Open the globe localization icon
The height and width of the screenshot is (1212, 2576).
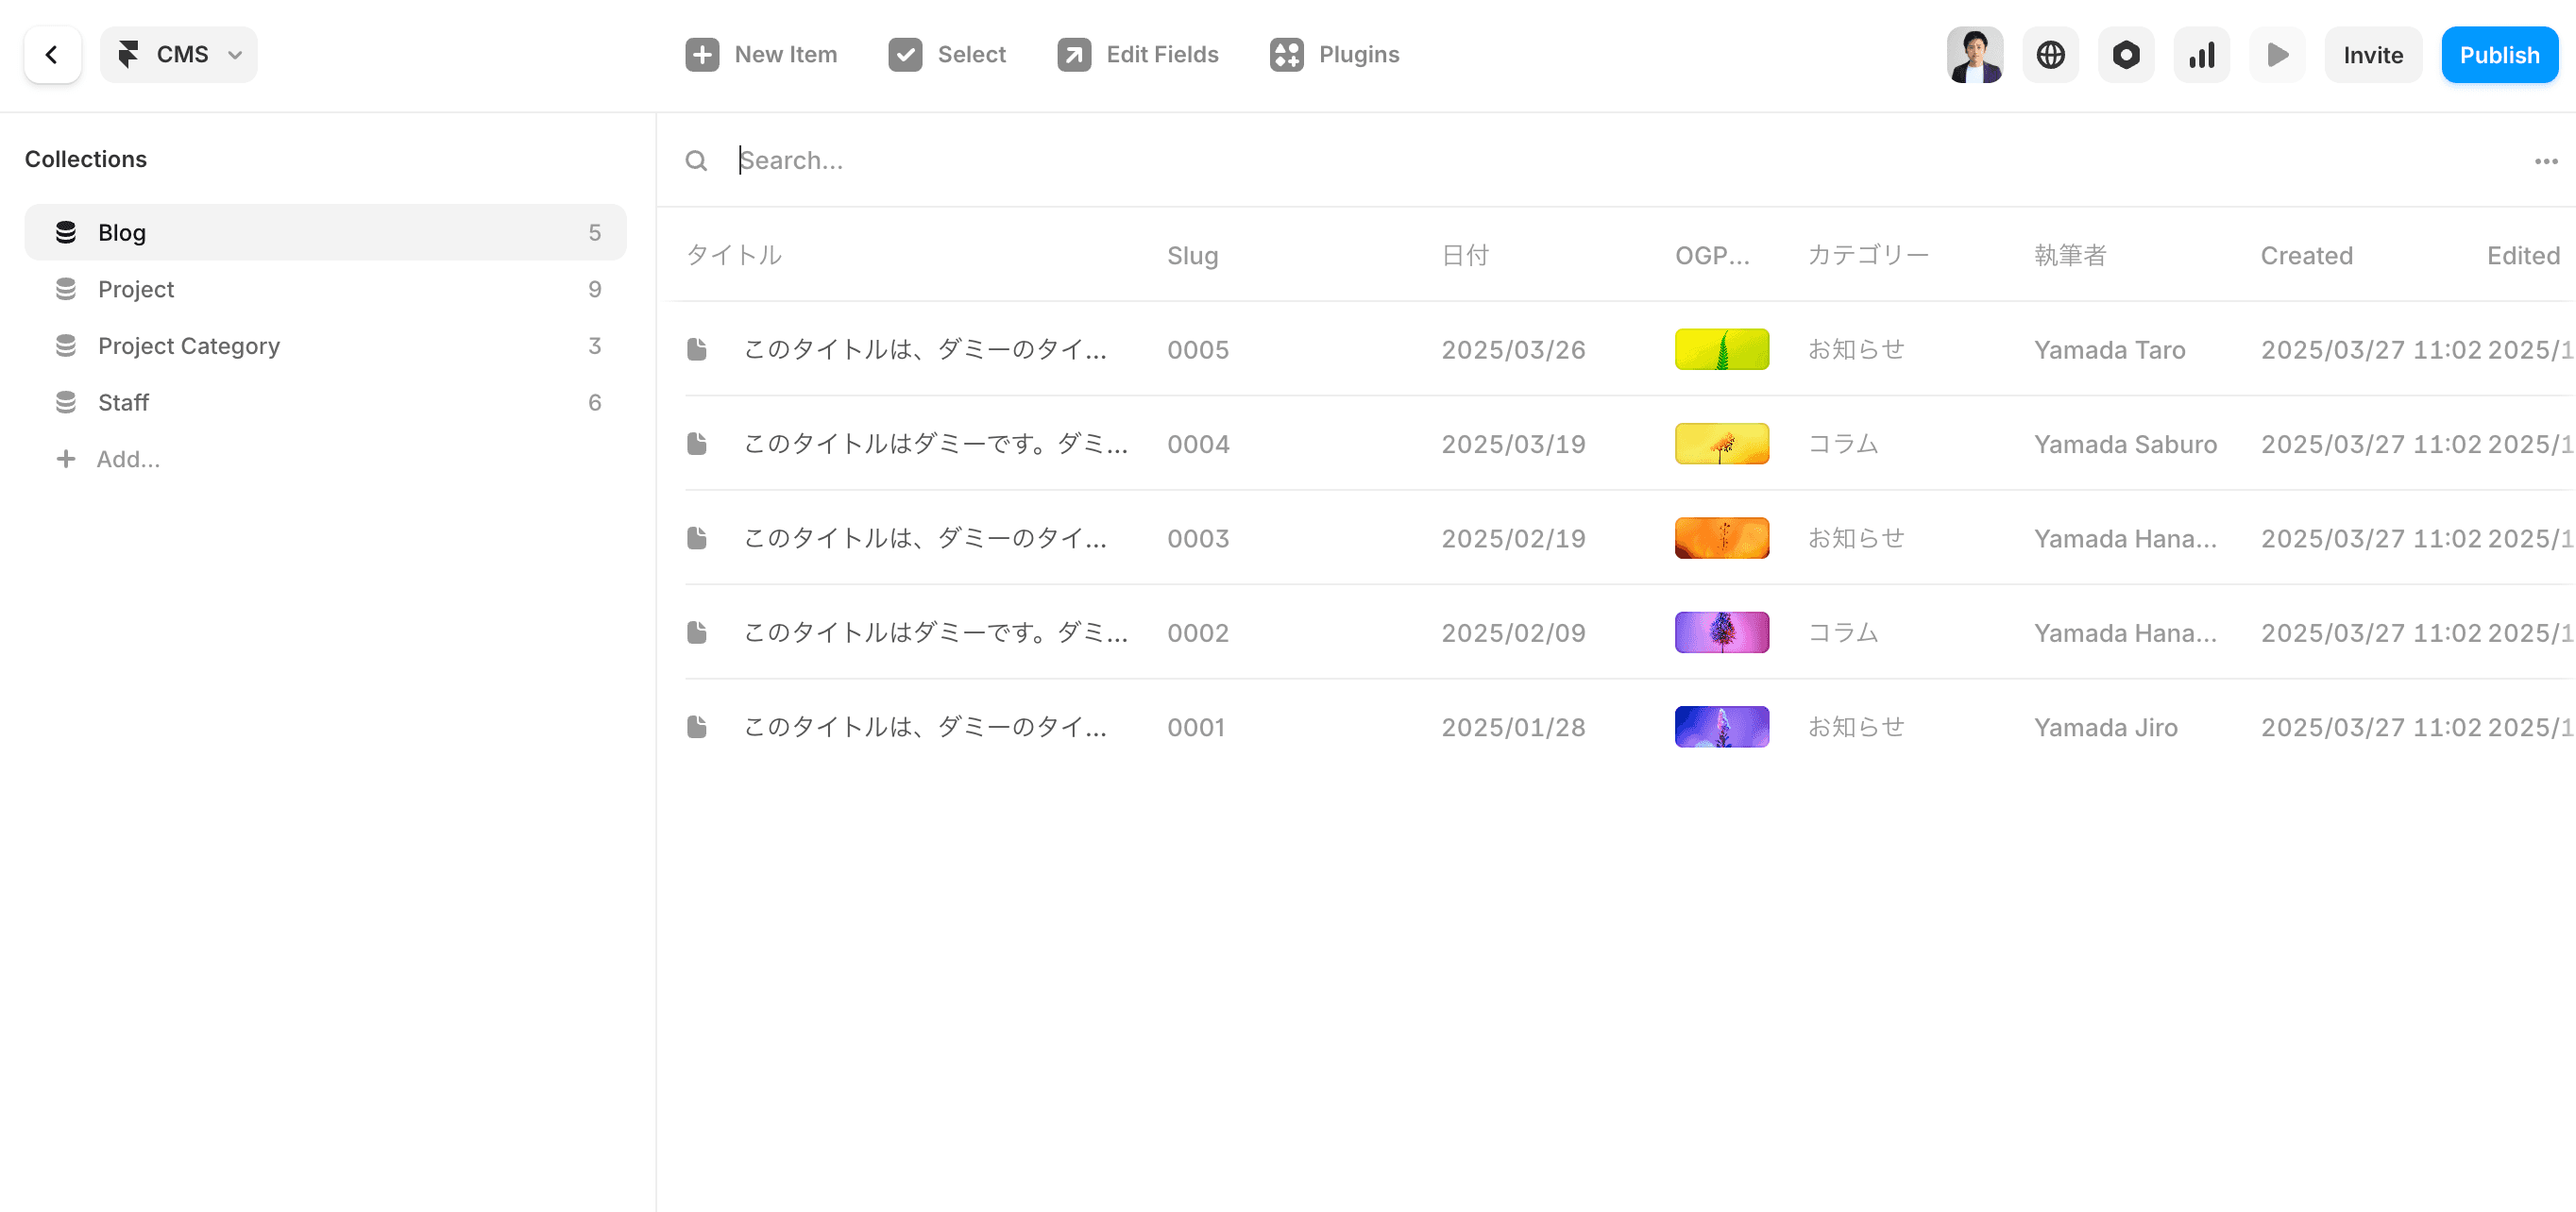(2050, 55)
